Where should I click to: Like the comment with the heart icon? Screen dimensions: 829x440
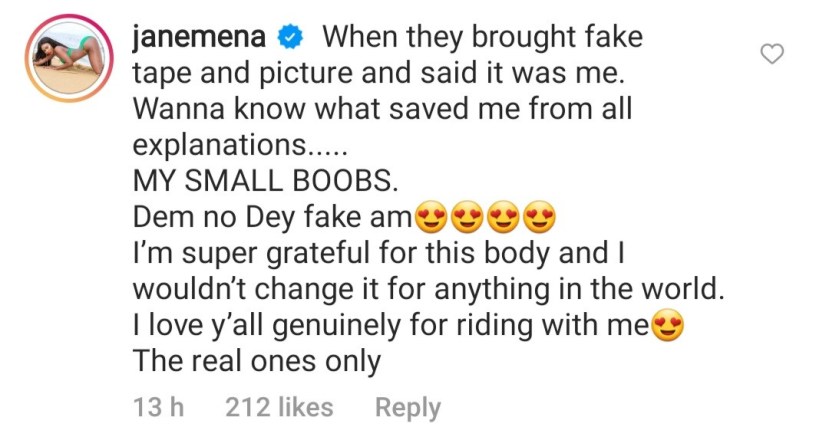(x=771, y=54)
